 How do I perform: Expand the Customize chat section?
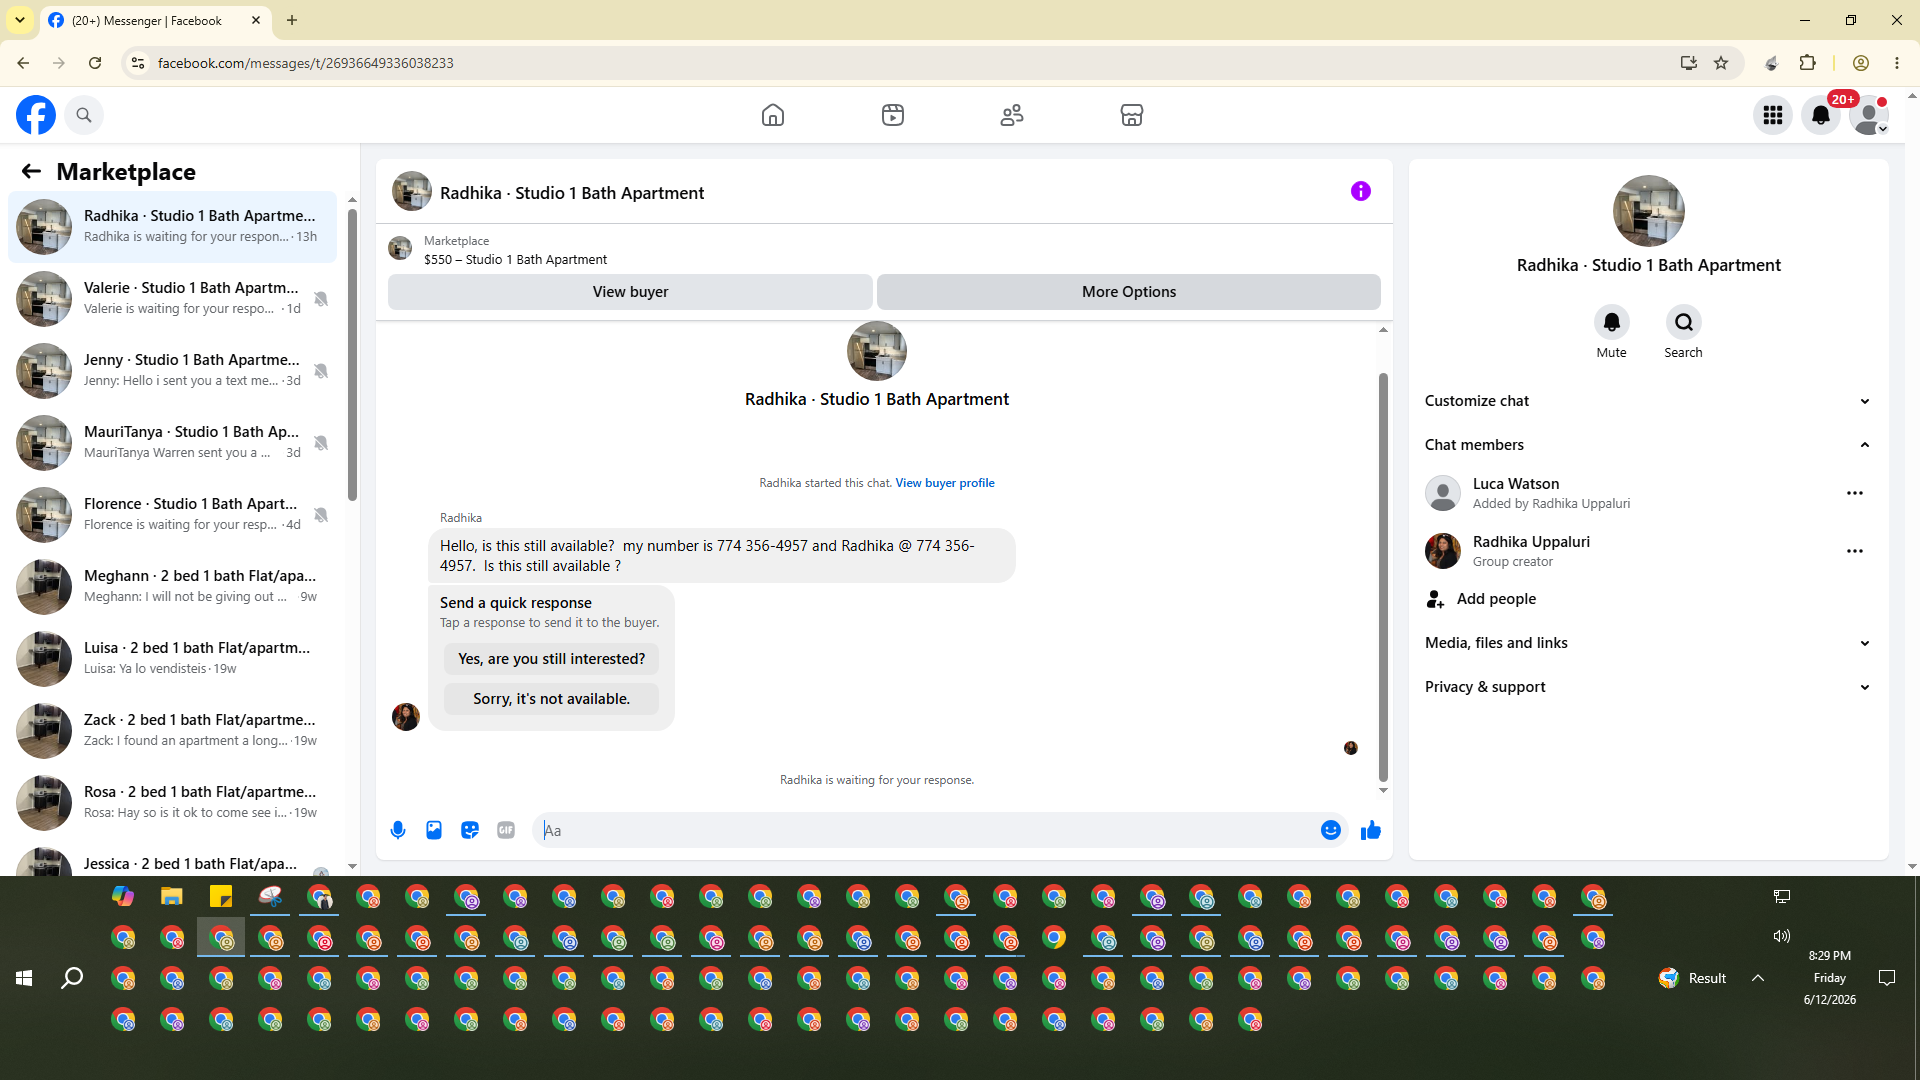click(1649, 401)
